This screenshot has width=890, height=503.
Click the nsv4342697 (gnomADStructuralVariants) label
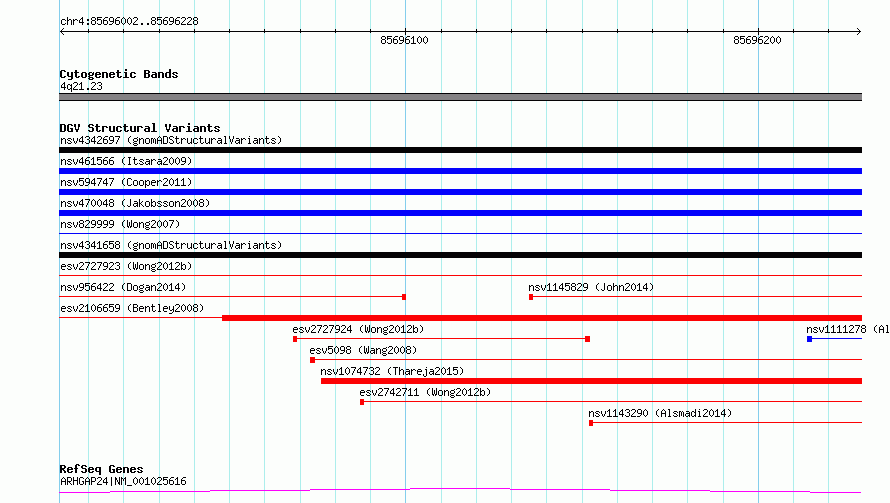pos(171,140)
